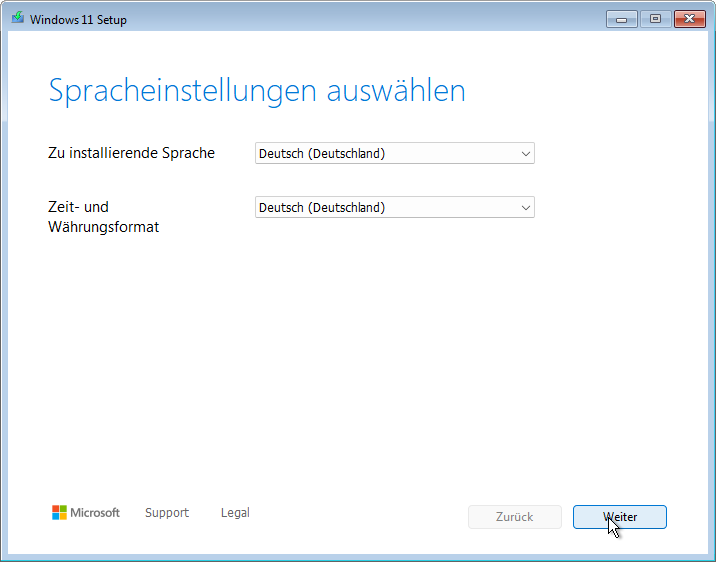The image size is (716, 562).
Task: Click the Windows 11 Setup title bar icon
Action: point(17,19)
